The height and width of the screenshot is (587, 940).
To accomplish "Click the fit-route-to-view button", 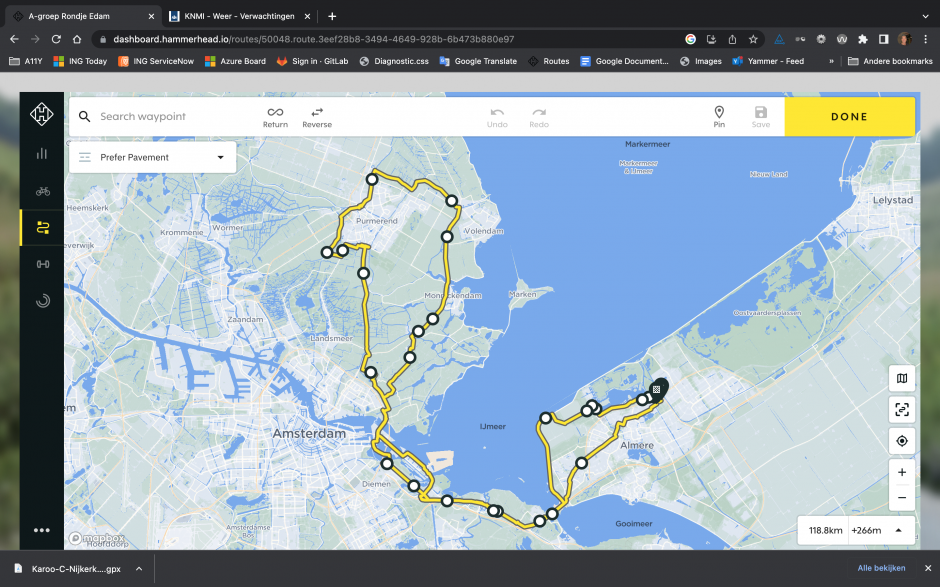I will (902, 410).
